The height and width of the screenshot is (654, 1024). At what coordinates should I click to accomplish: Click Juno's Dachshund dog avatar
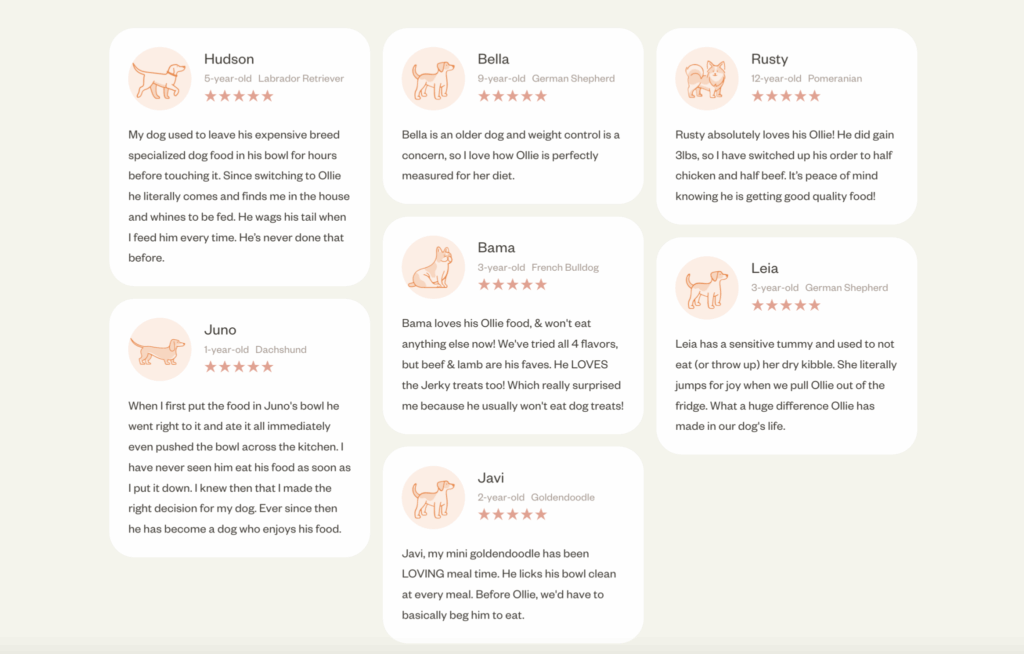click(159, 350)
